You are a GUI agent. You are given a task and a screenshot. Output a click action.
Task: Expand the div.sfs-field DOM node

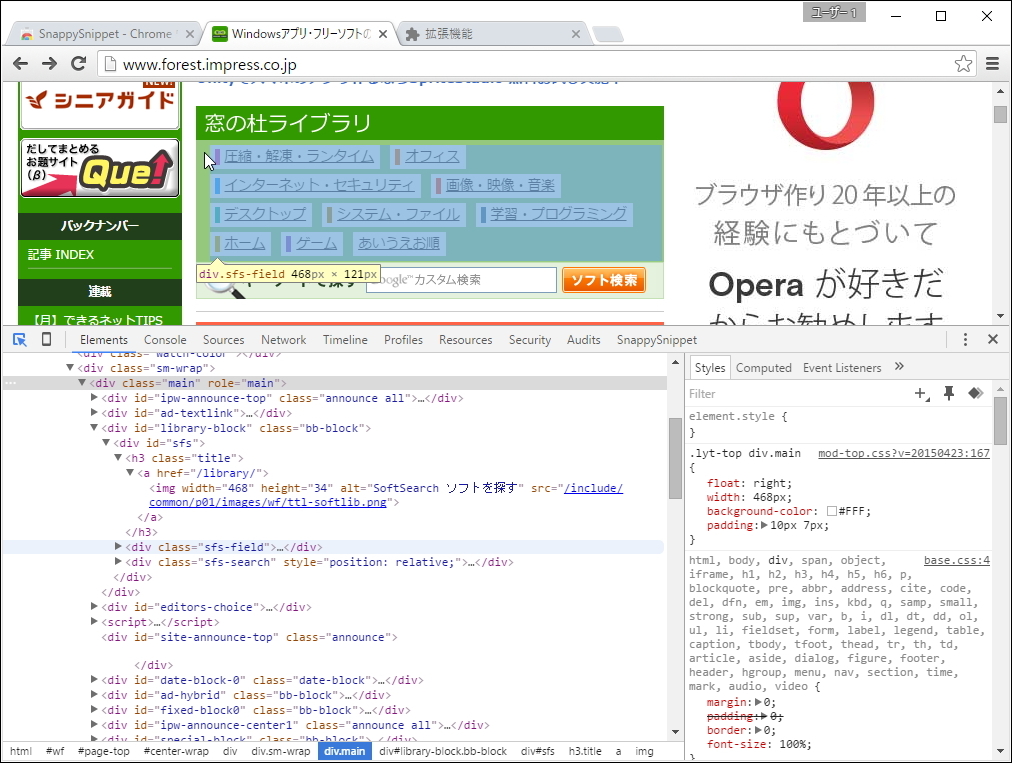coord(120,547)
